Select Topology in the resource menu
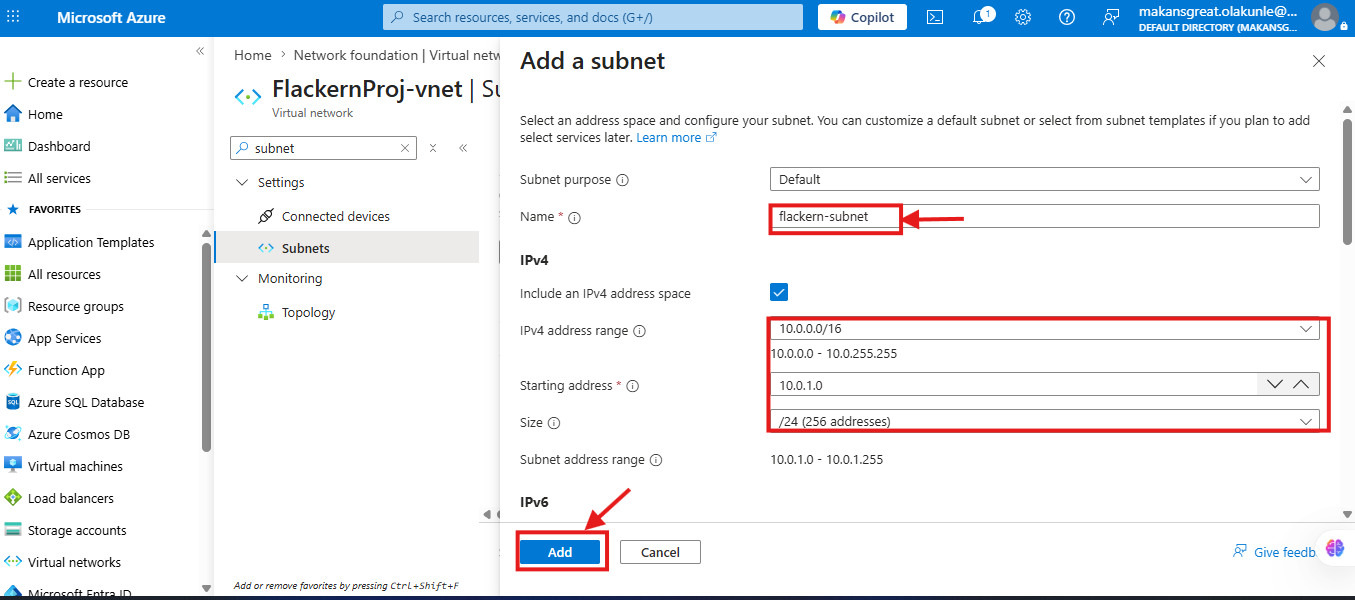 click(x=308, y=312)
